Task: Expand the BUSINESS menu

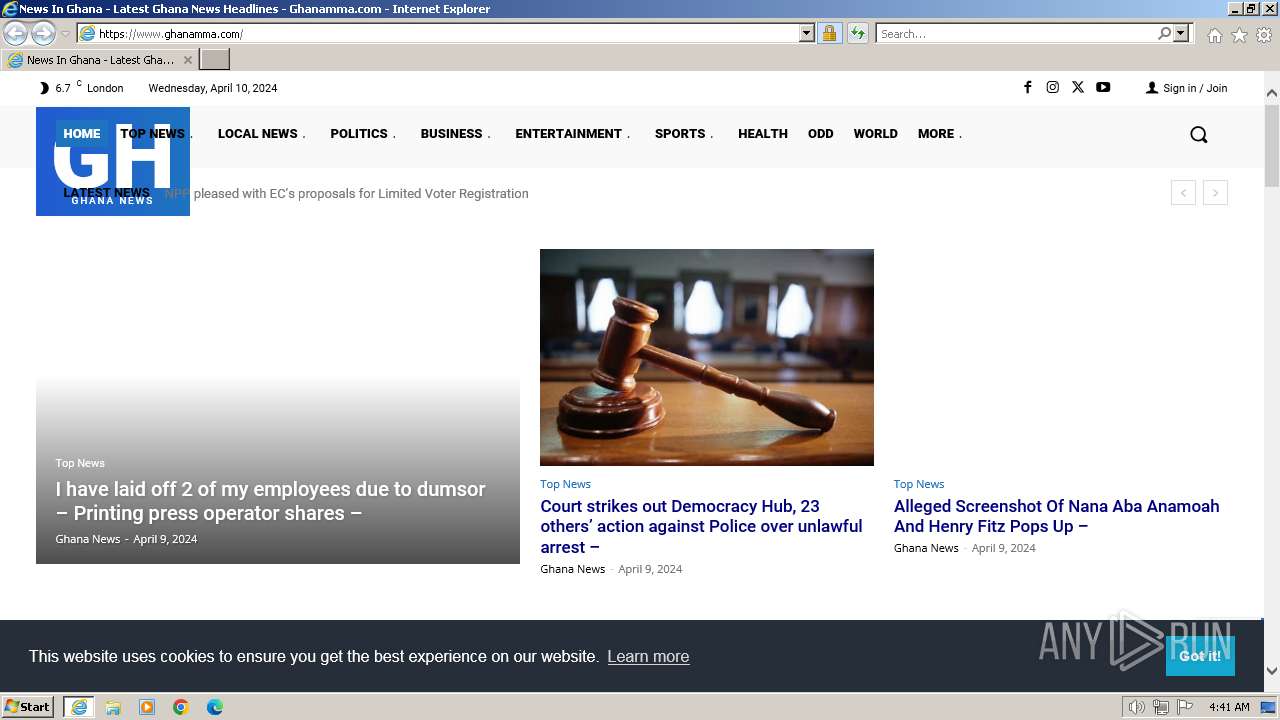Action: coord(455,133)
